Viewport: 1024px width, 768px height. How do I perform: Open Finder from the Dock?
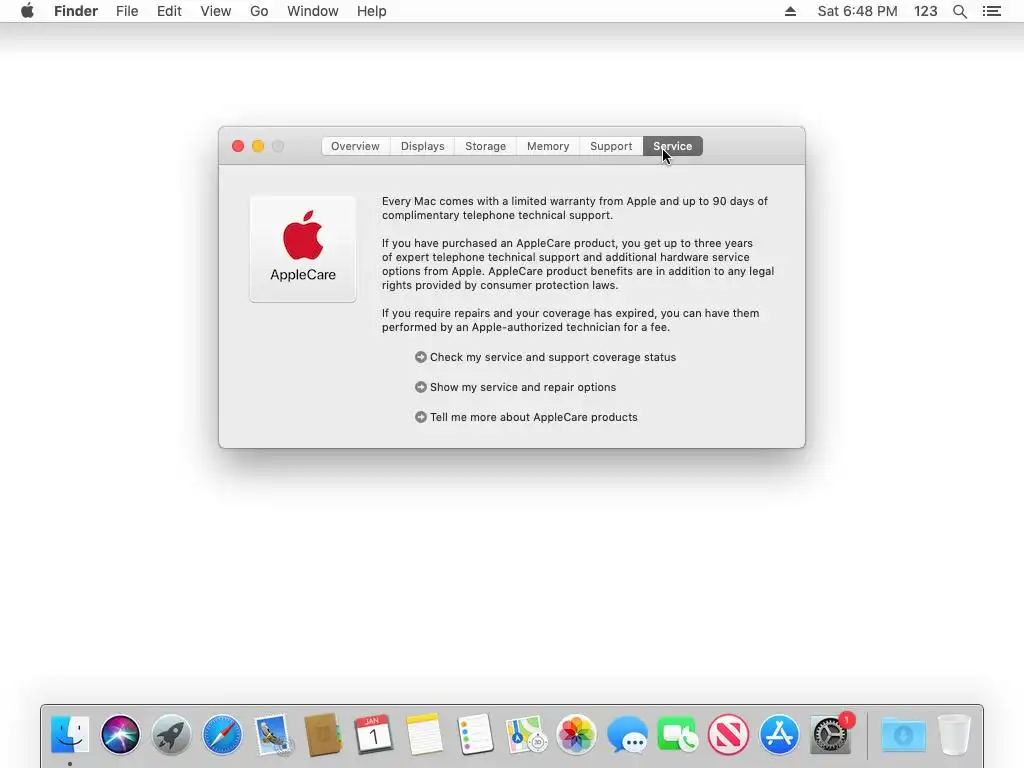[70, 734]
